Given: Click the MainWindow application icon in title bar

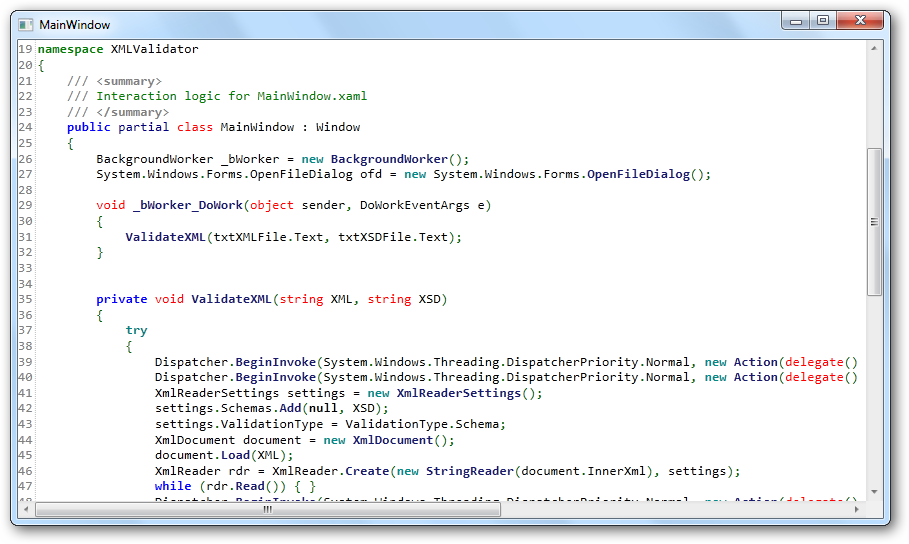Looking at the screenshot, I should tap(25, 25).
